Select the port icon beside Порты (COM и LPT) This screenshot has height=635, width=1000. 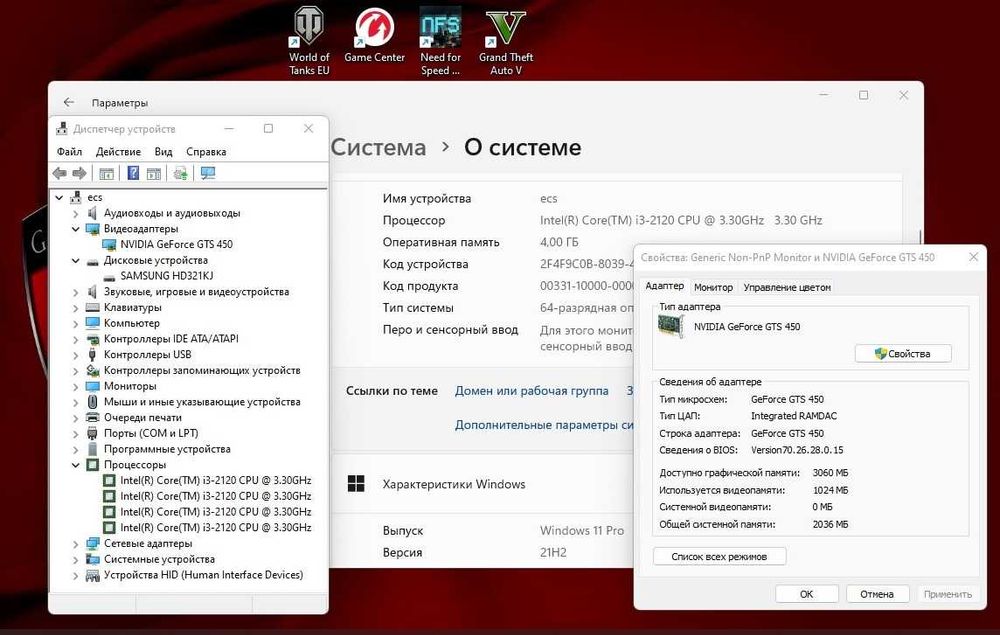click(92, 434)
